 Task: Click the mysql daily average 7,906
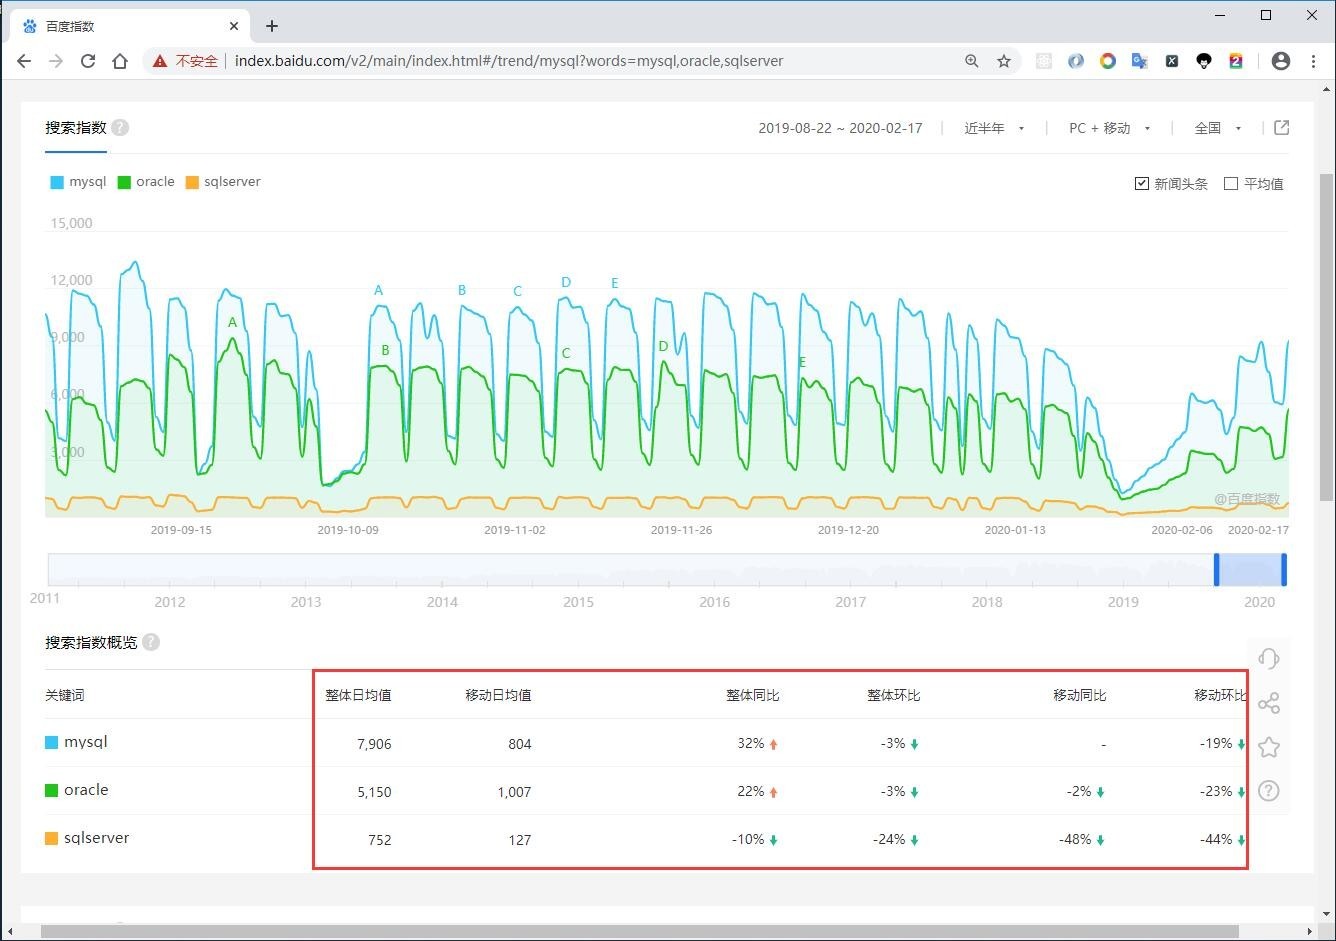coord(374,744)
